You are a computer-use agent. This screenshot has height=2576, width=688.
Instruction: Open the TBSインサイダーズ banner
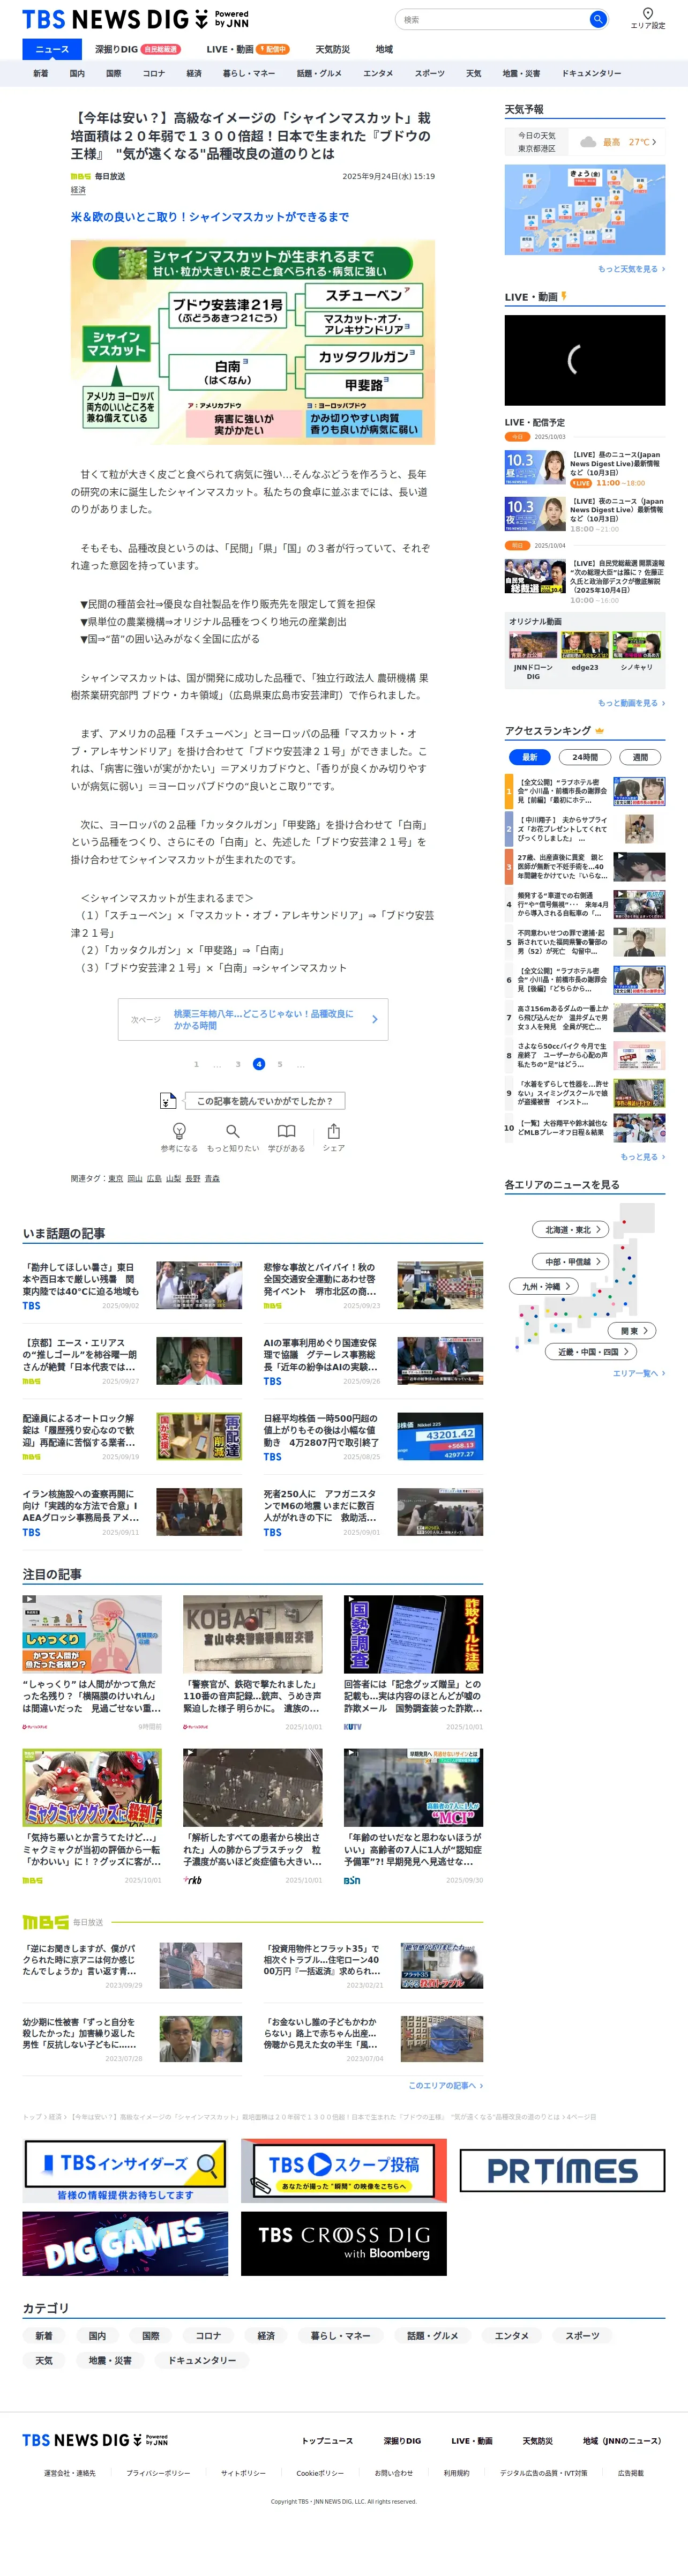coord(126,2171)
